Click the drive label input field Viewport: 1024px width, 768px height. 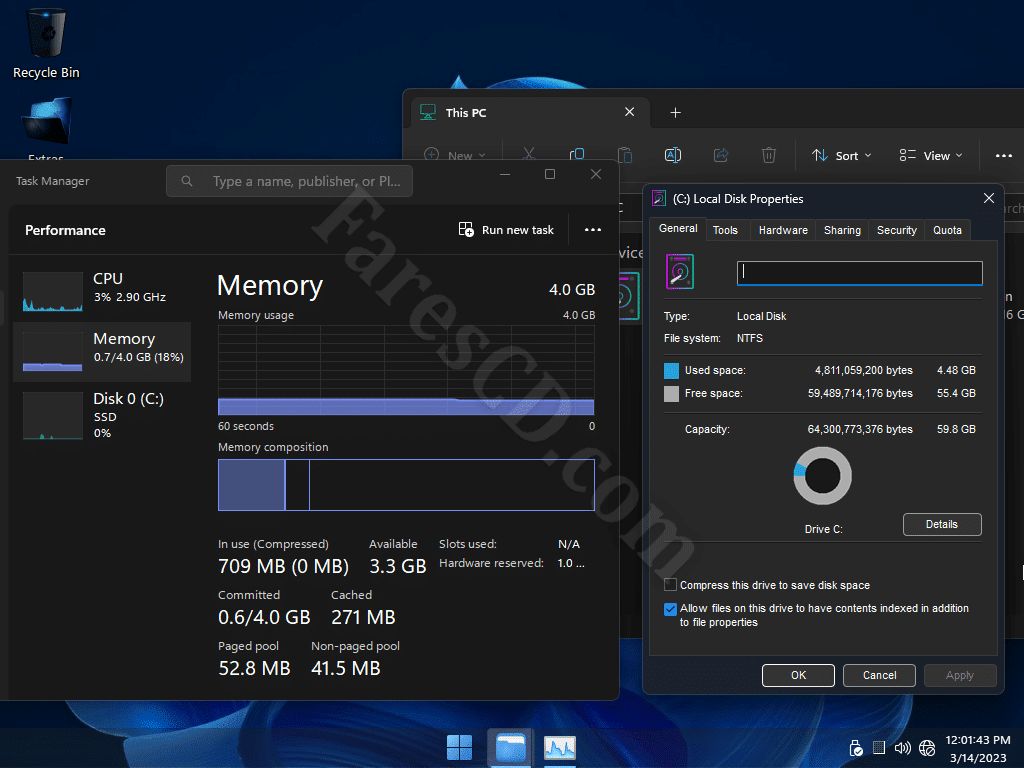click(x=859, y=273)
